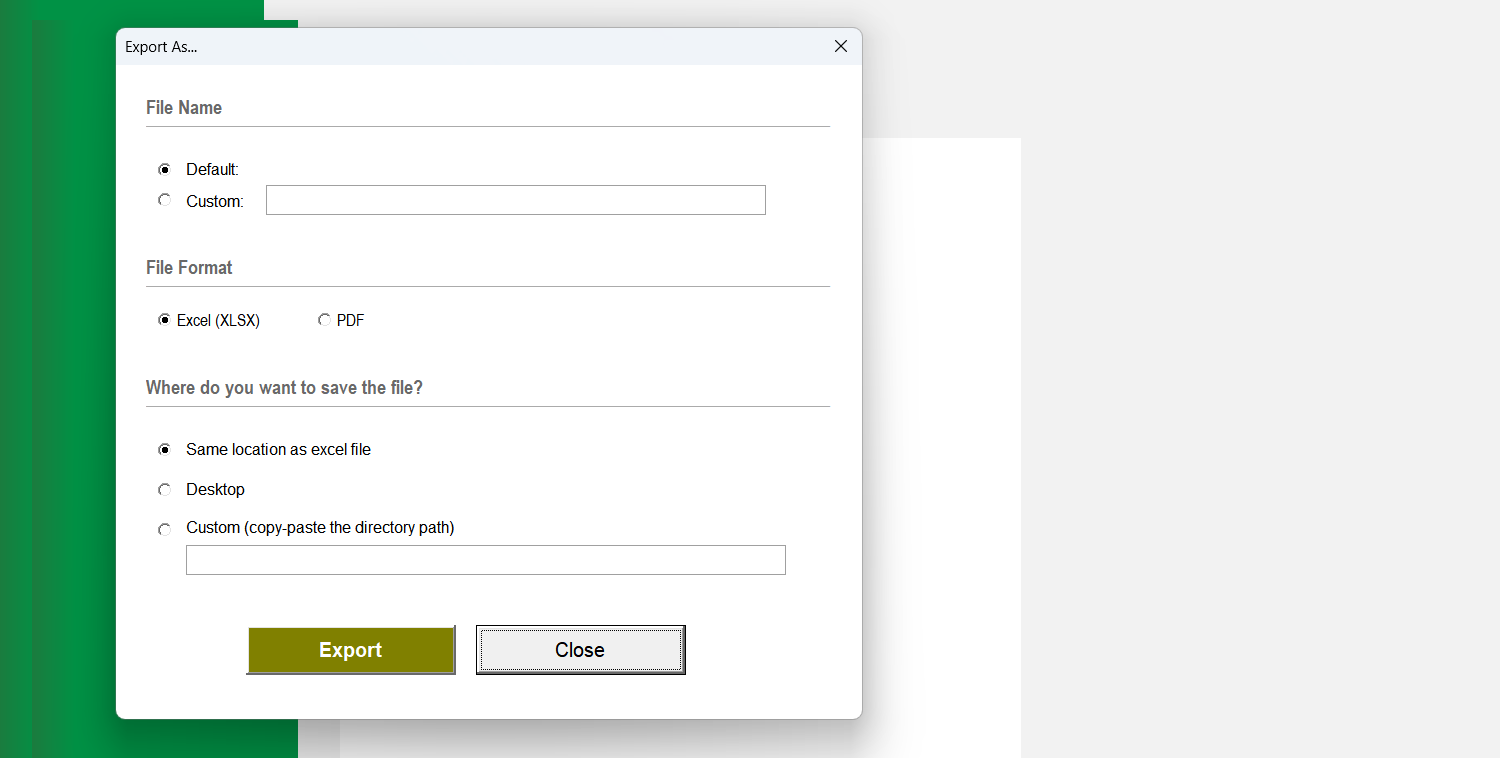Click the Custom file name text field
The height and width of the screenshot is (758, 1500).
coord(515,200)
